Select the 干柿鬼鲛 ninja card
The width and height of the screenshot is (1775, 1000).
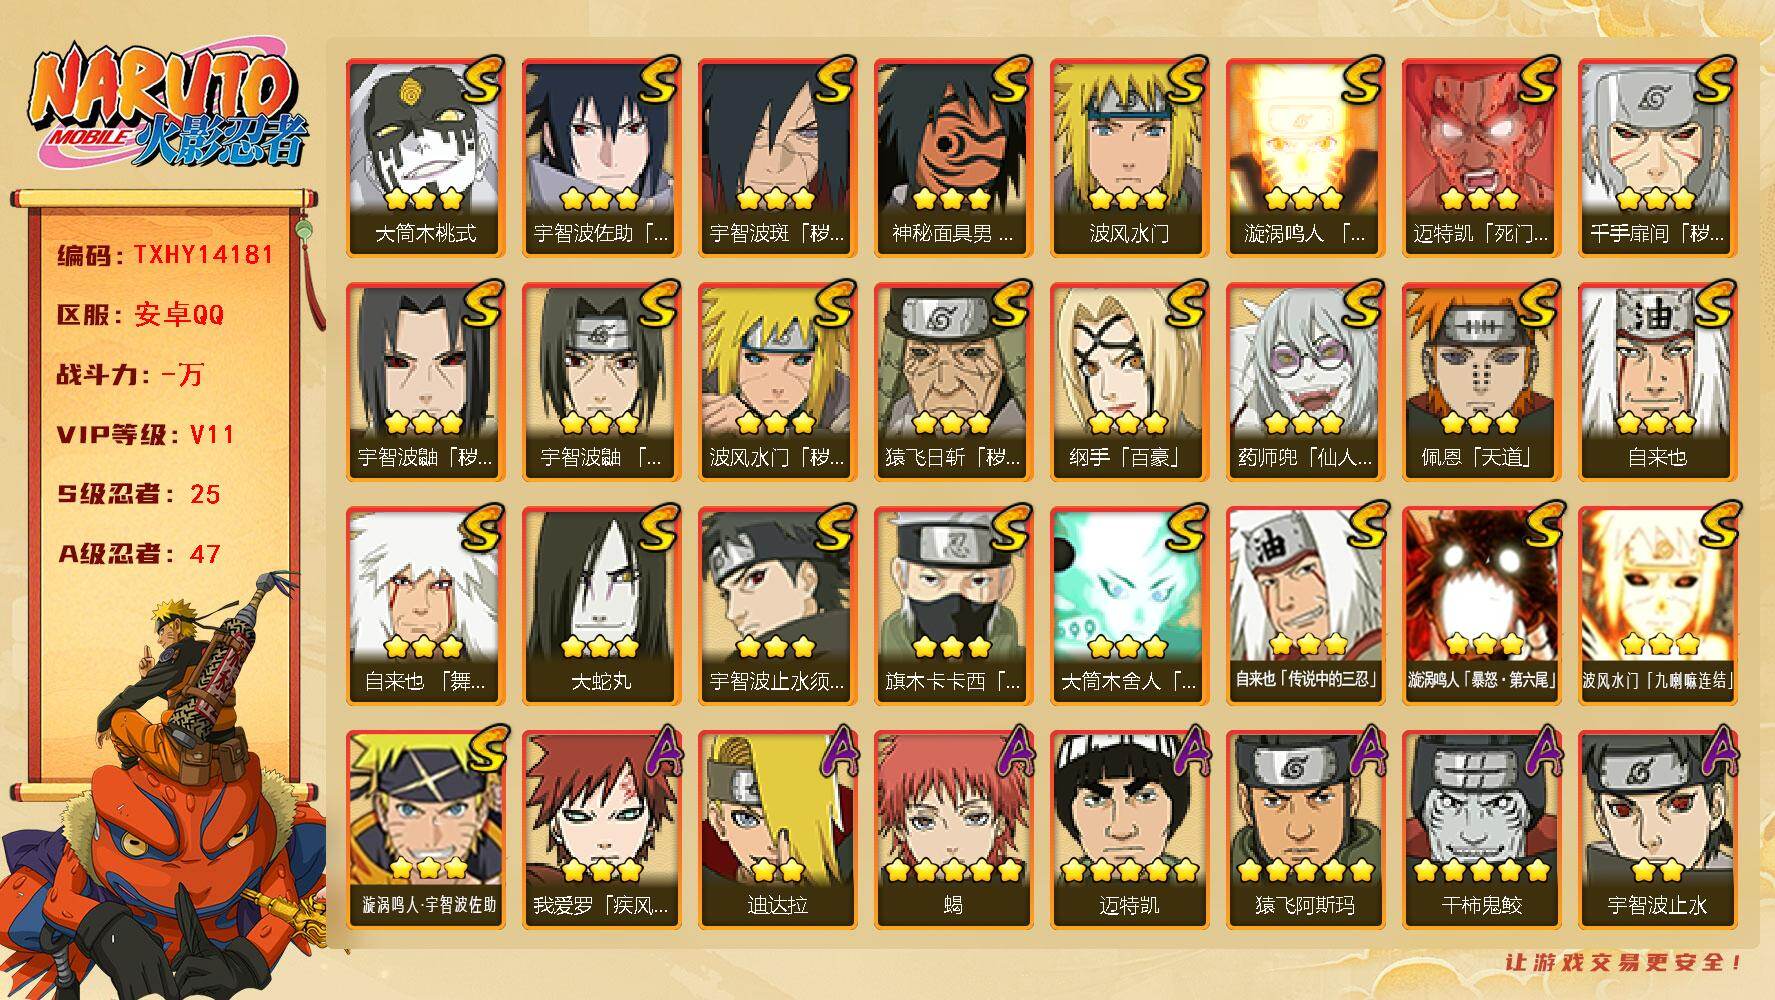(x=1481, y=830)
